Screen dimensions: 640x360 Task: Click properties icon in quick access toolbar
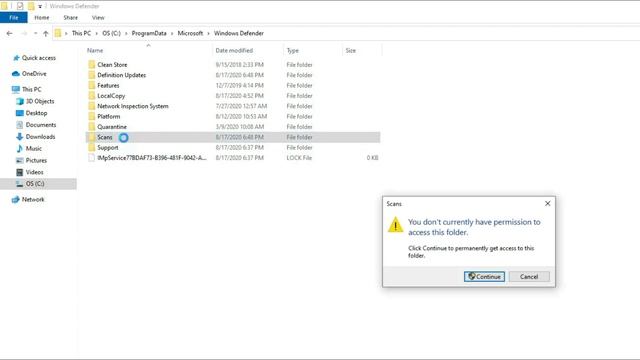[20, 6]
